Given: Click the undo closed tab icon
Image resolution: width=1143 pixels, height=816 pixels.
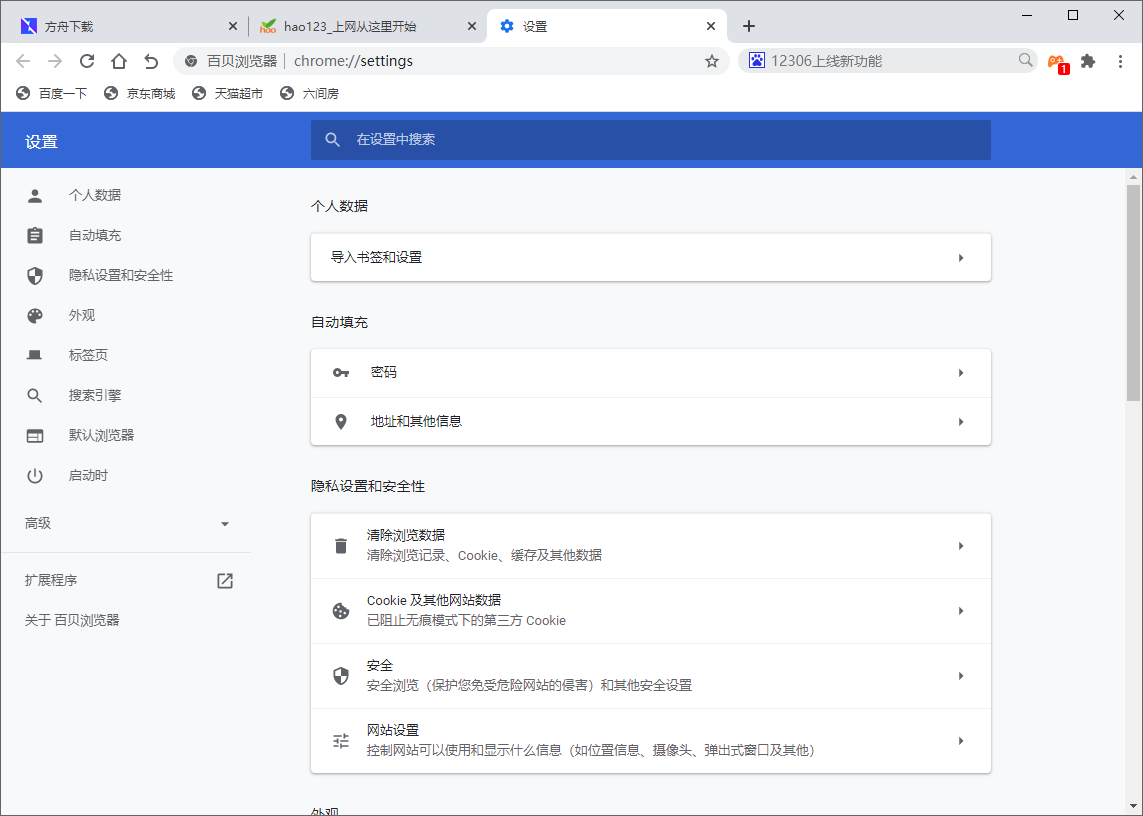Looking at the screenshot, I should (151, 61).
